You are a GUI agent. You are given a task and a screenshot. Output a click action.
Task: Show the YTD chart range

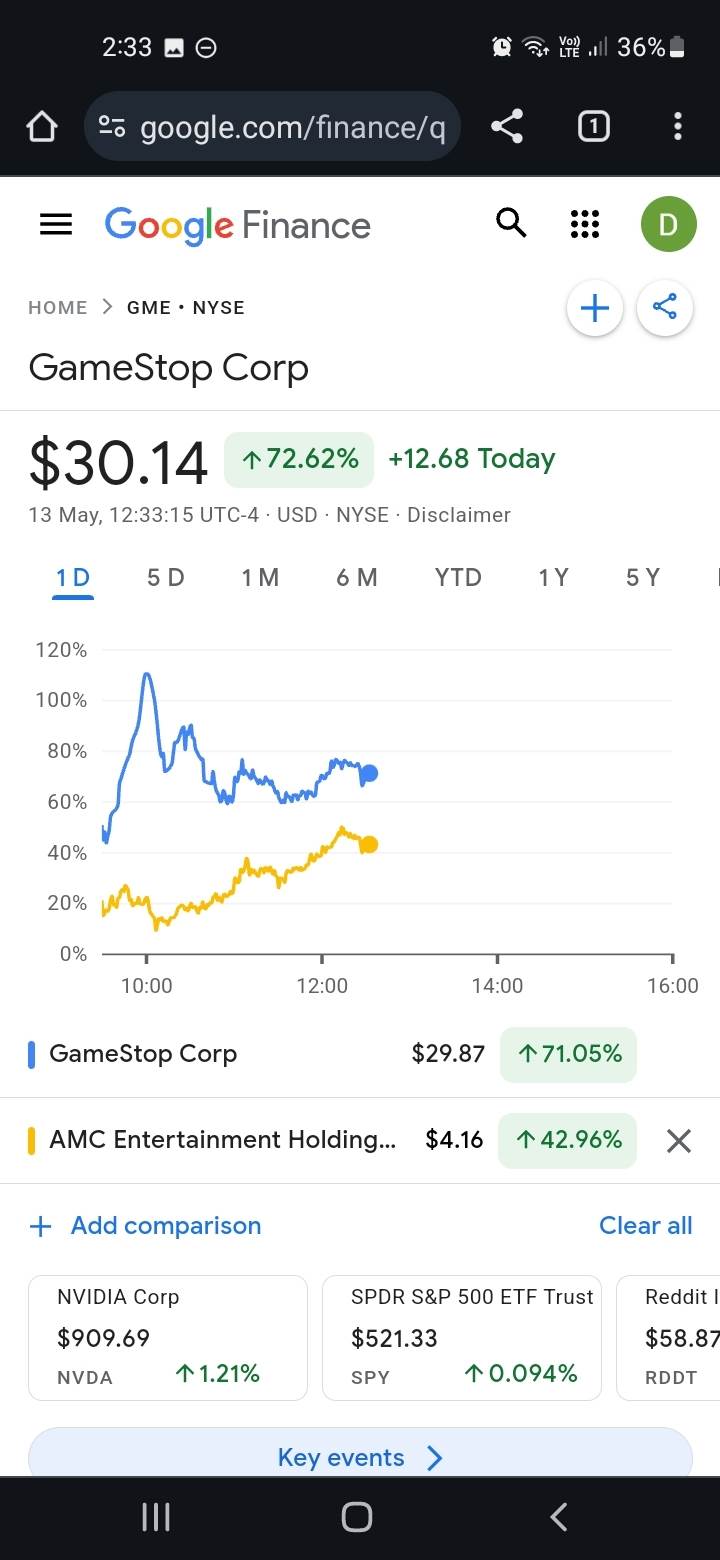(x=458, y=577)
